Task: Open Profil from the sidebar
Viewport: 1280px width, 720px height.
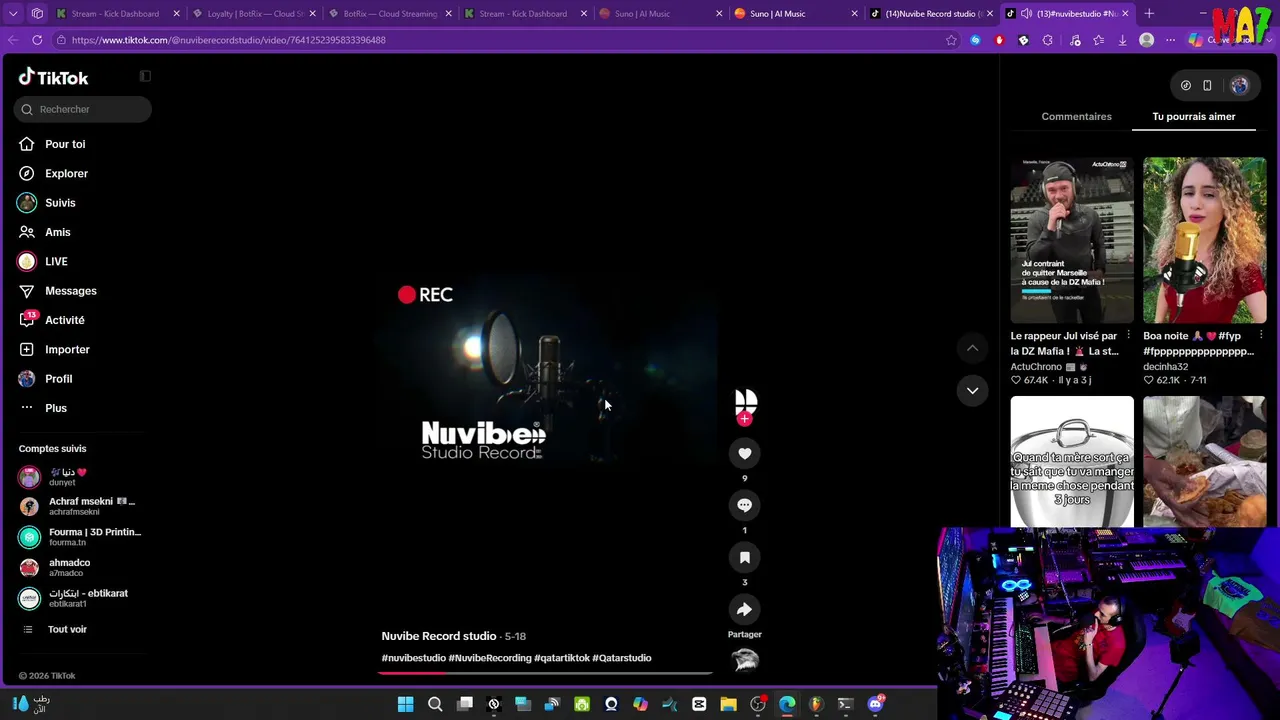Action: coord(58,379)
